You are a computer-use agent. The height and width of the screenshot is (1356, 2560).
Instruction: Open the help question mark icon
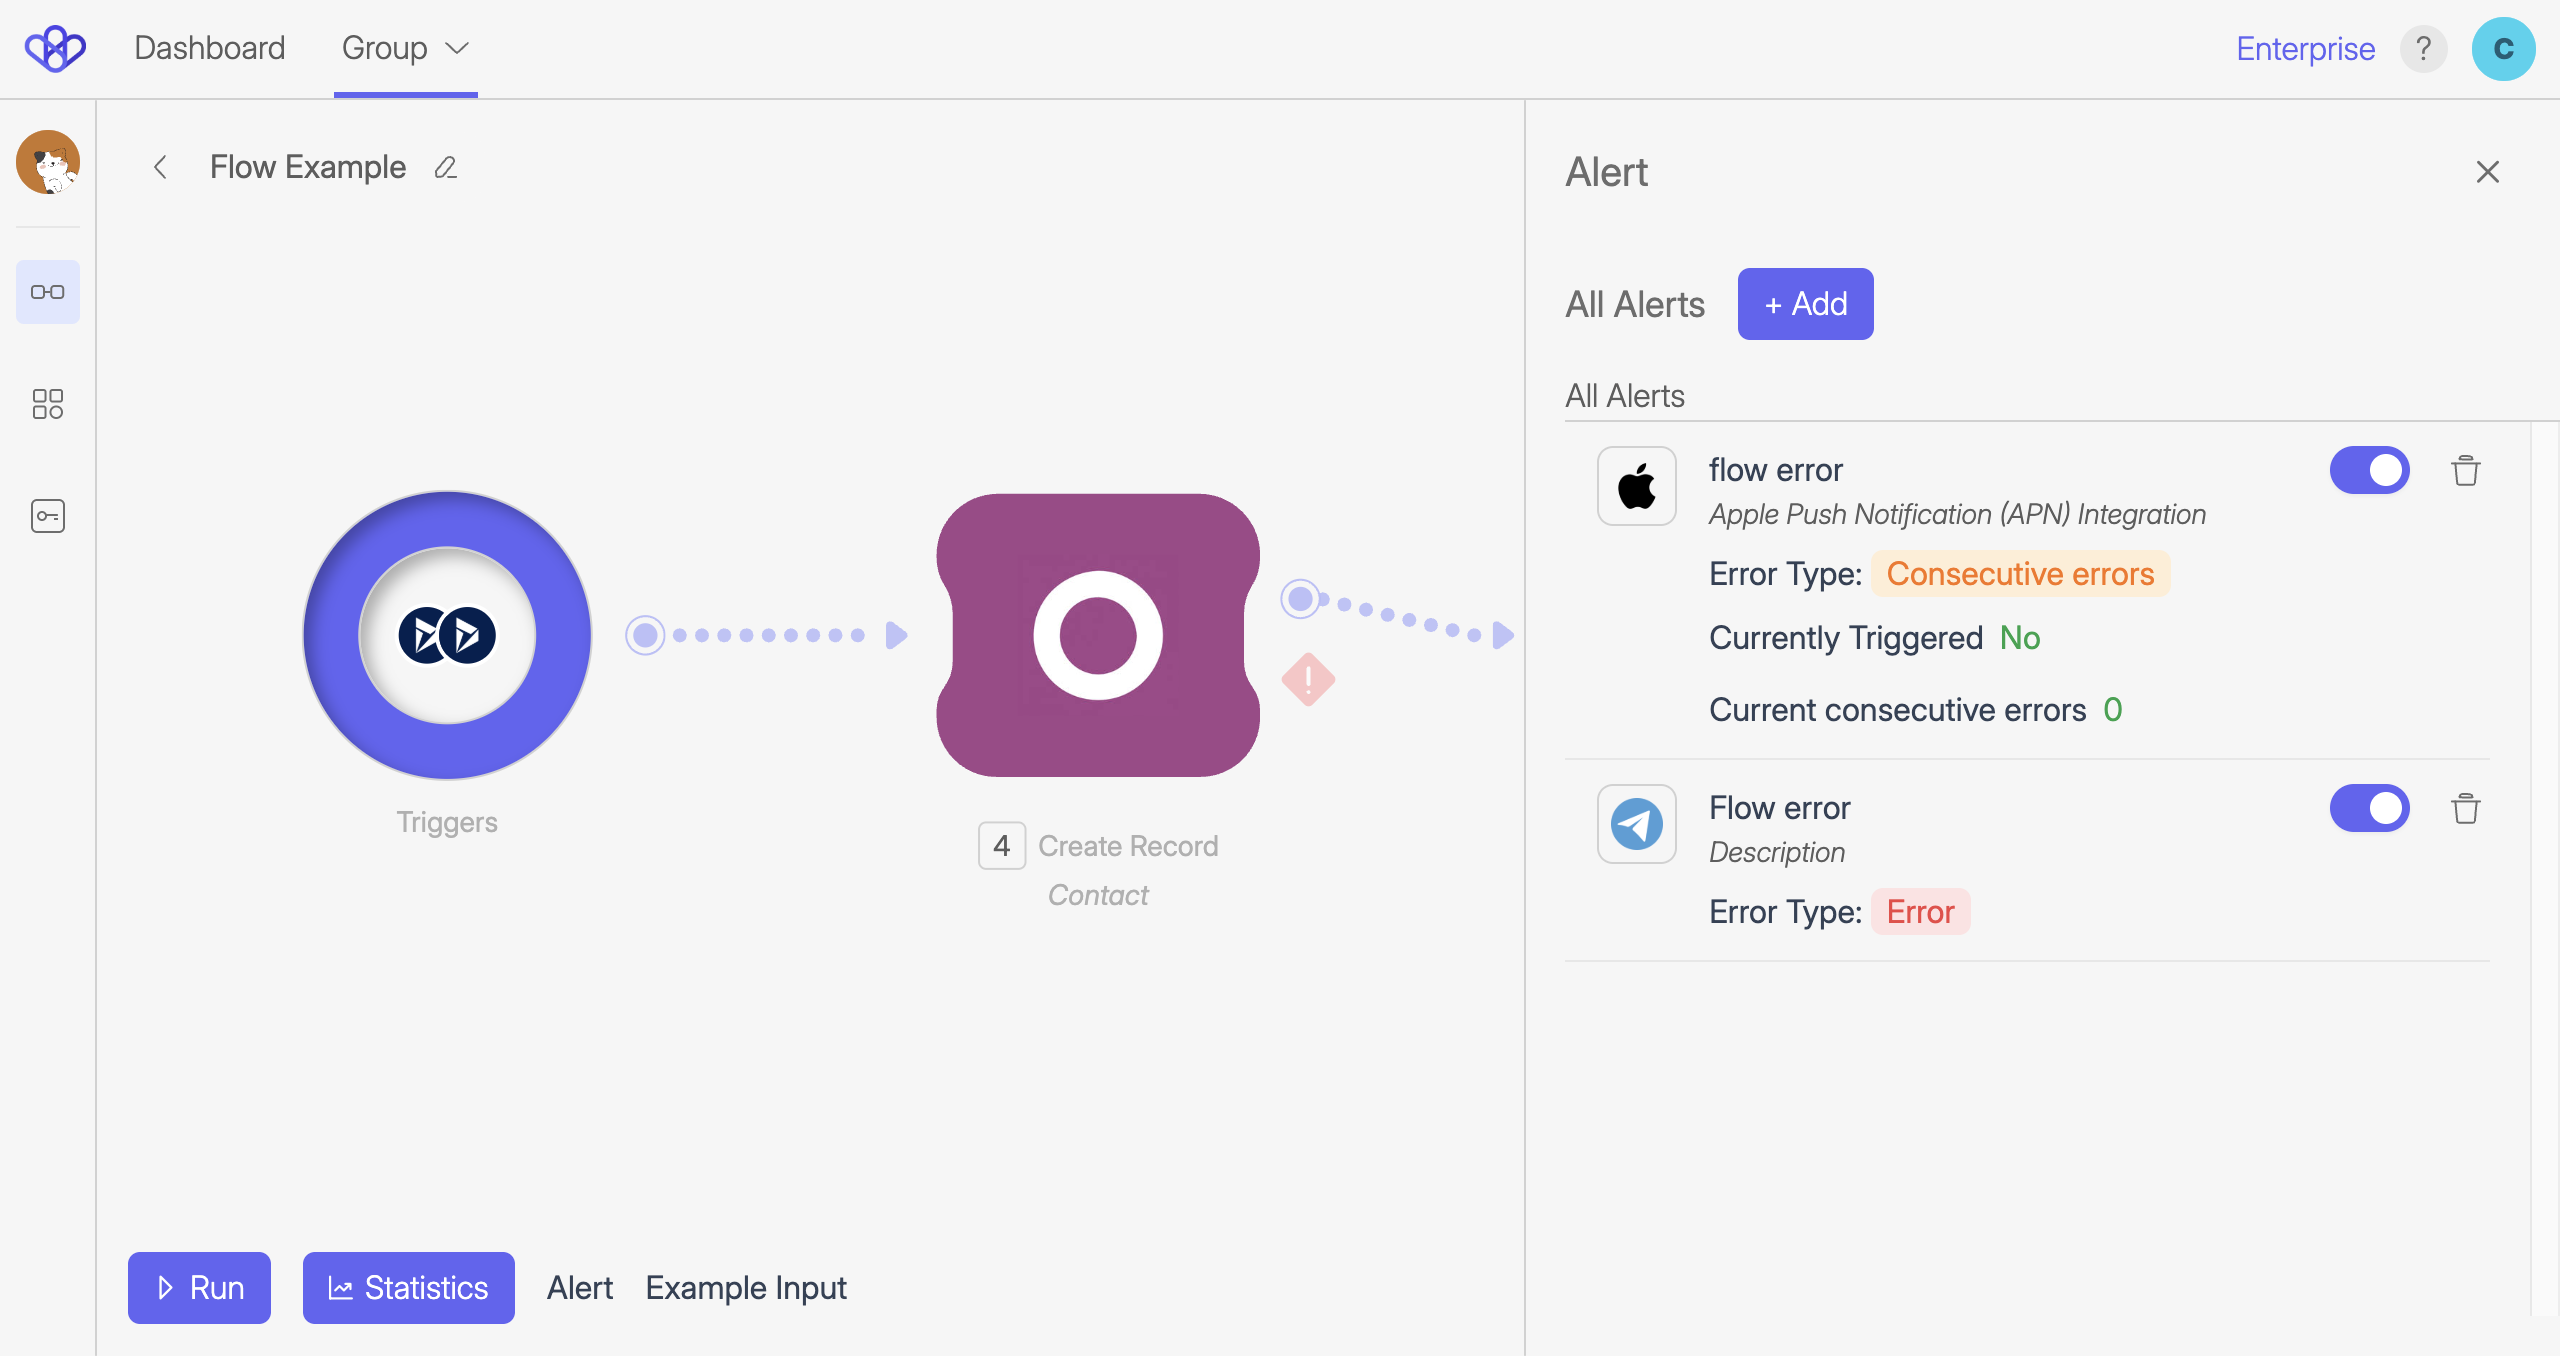pos(2423,49)
